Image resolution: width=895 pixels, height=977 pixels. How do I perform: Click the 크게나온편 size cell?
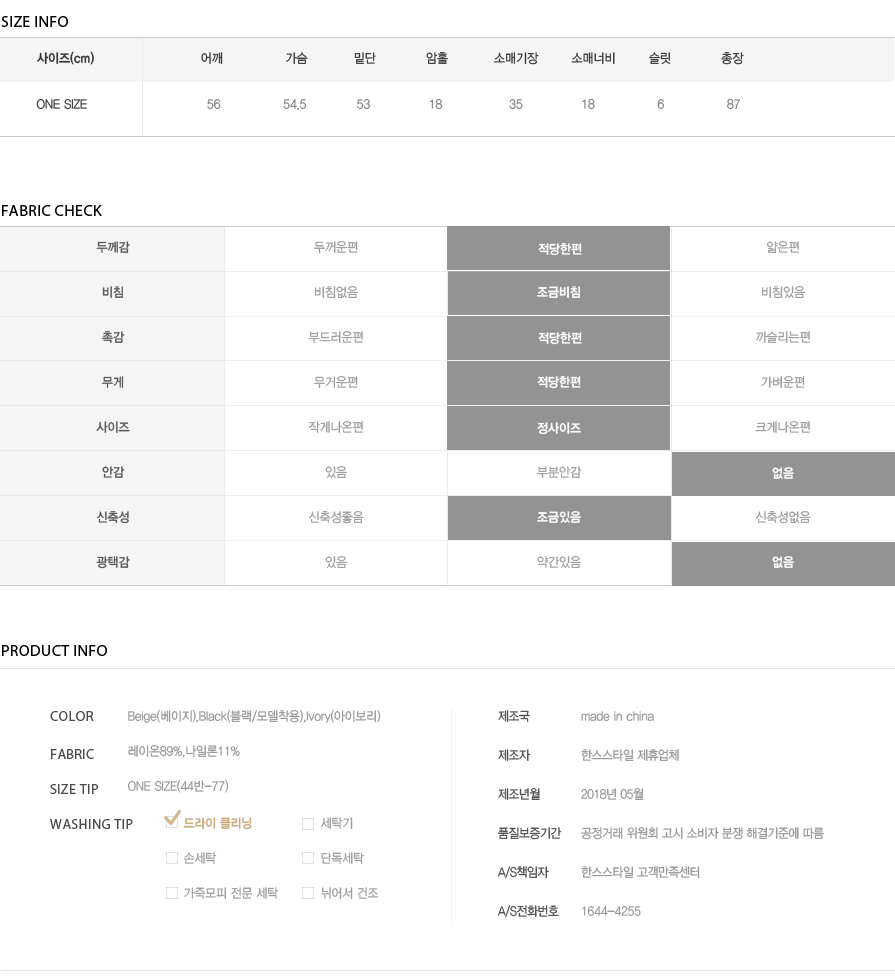[x=783, y=427]
